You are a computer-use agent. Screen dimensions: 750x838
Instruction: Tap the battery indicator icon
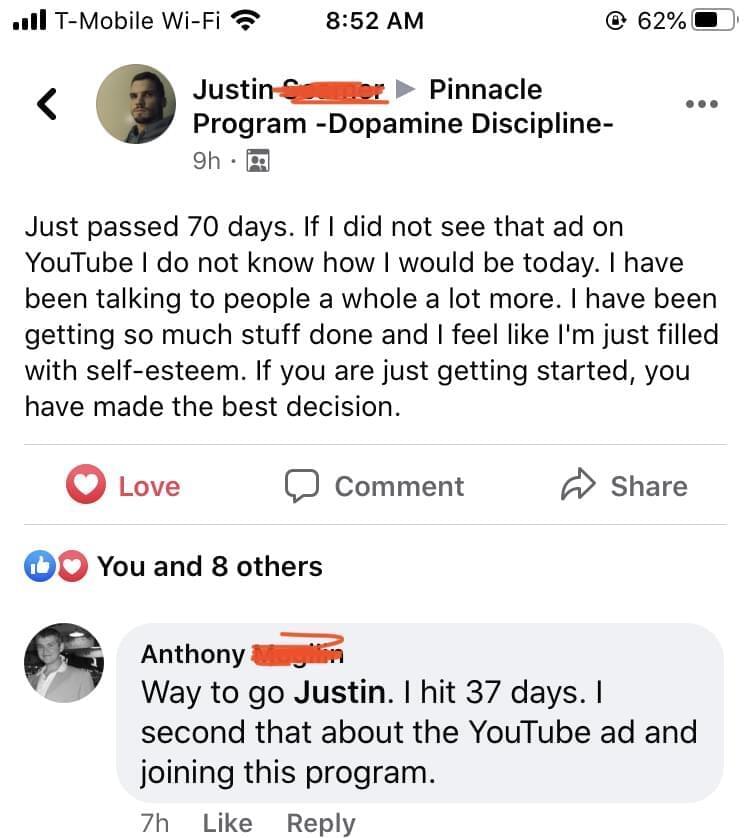point(711,20)
